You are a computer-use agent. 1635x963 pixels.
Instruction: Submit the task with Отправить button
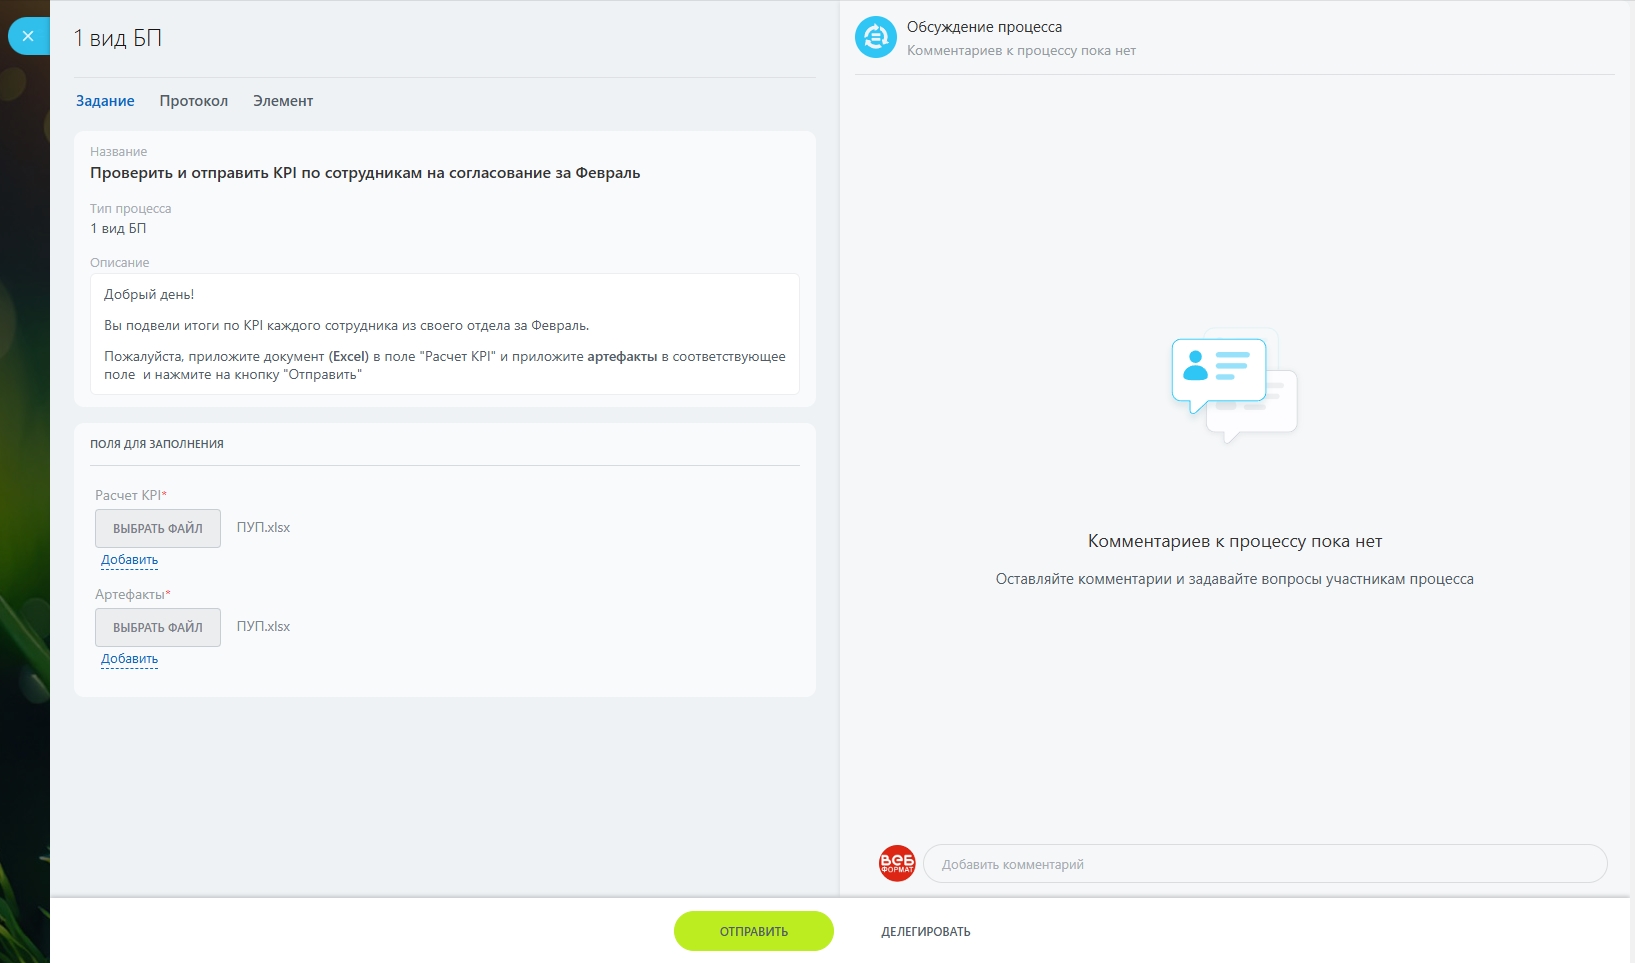point(753,931)
